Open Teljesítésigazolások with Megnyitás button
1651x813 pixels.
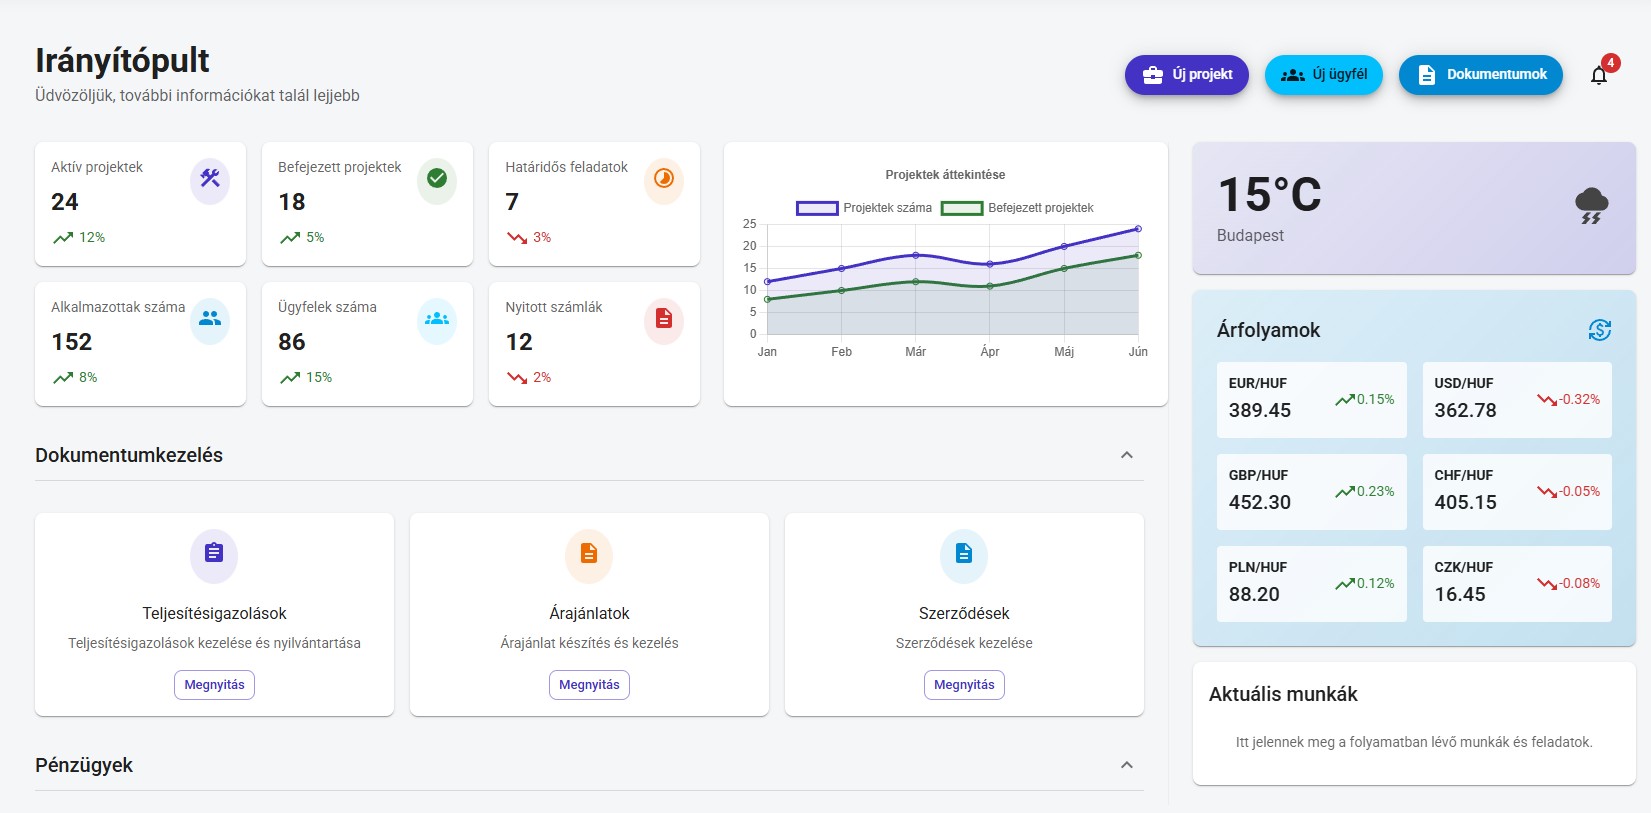click(214, 685)
